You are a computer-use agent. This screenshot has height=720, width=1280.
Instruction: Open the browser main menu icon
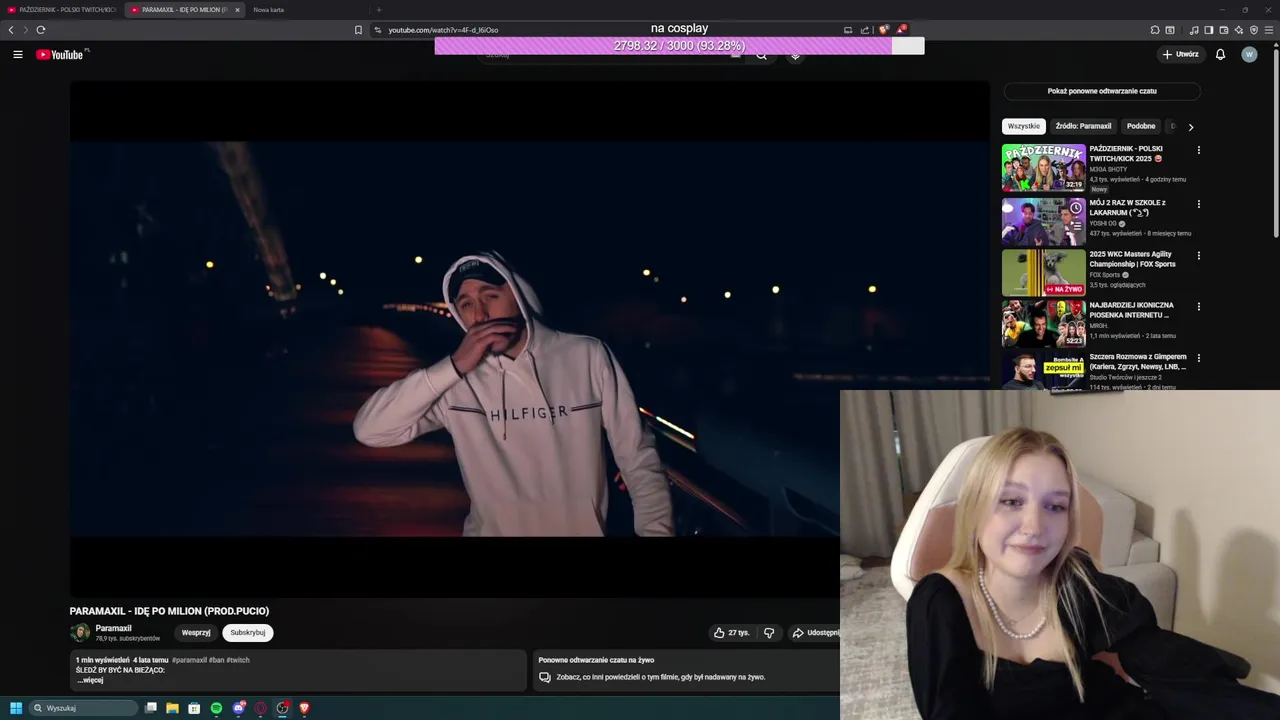(x=1269, y=30)
